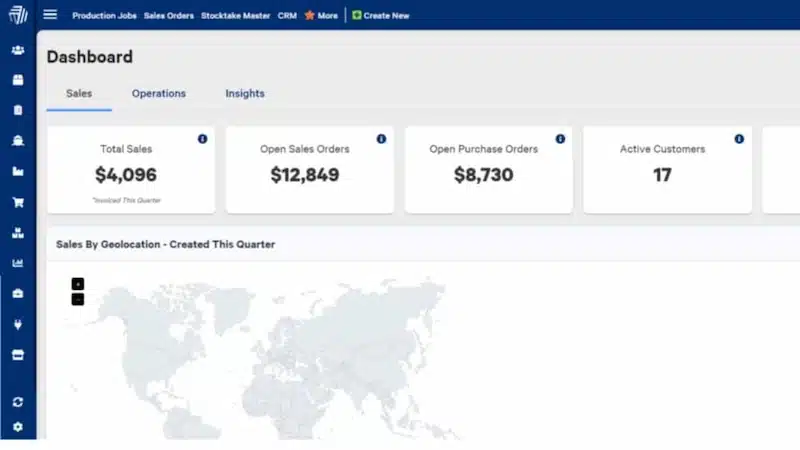The image size is (800, 450).
Task: Open the plug integrations icon in sidebar
Action: (18, 324)
